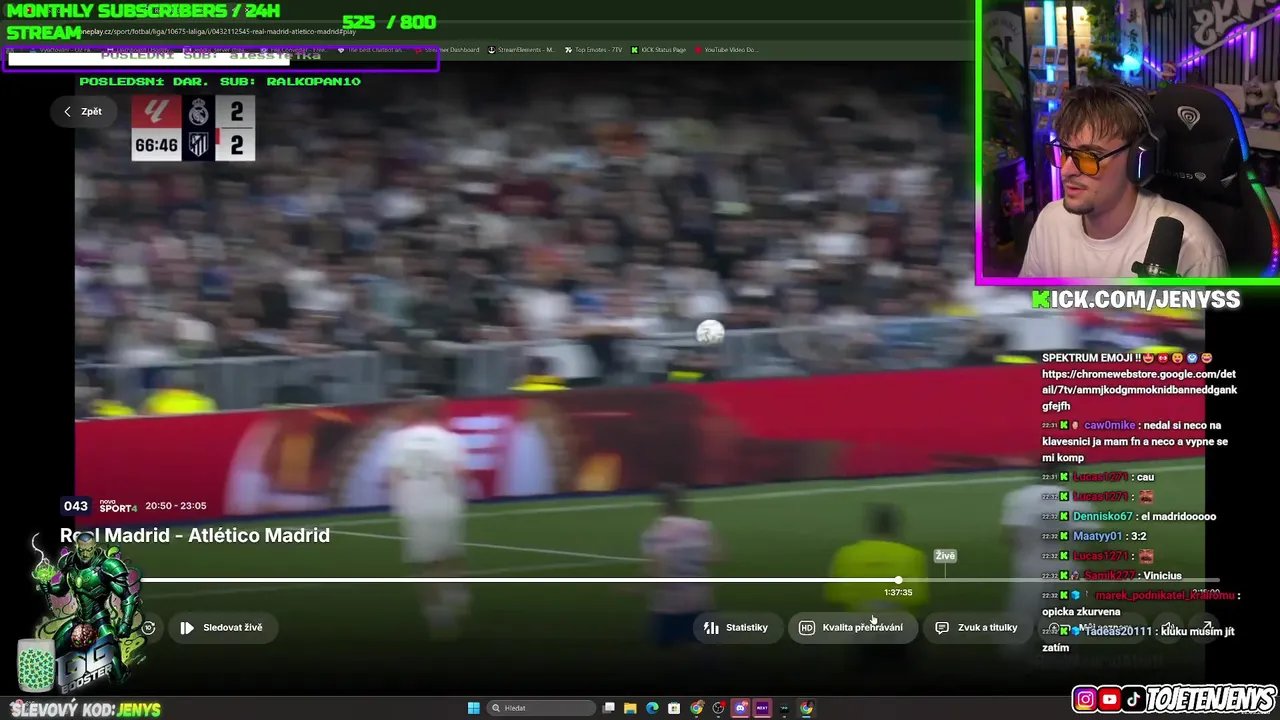
Task: Click the caw0mike username in chat
Action: pyautogui.click(x=1110, y=425)
